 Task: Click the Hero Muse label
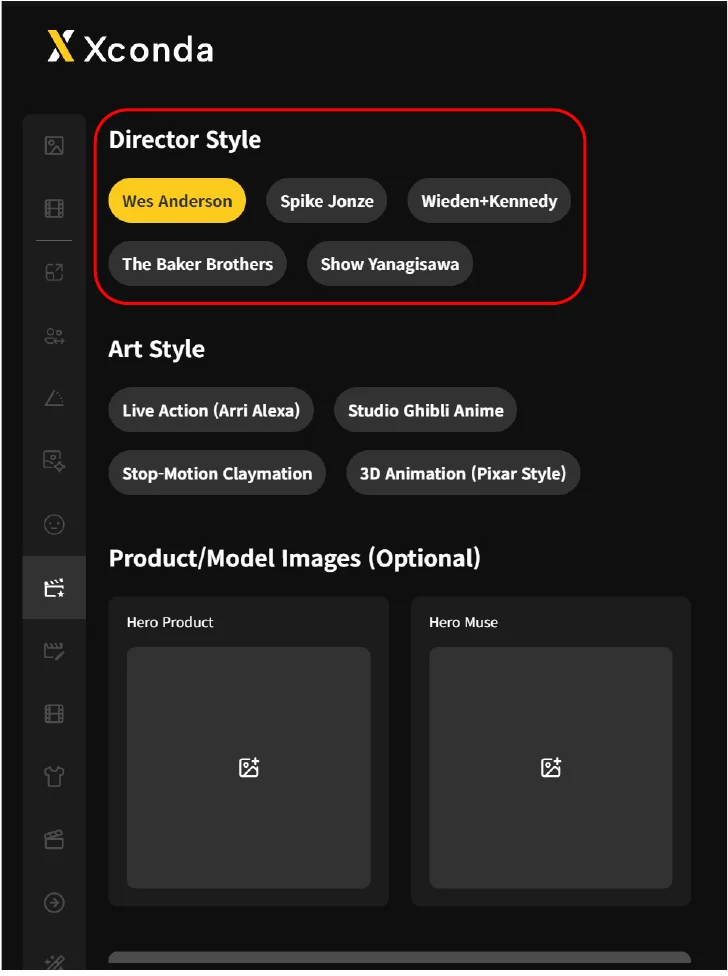pos(464,622)
